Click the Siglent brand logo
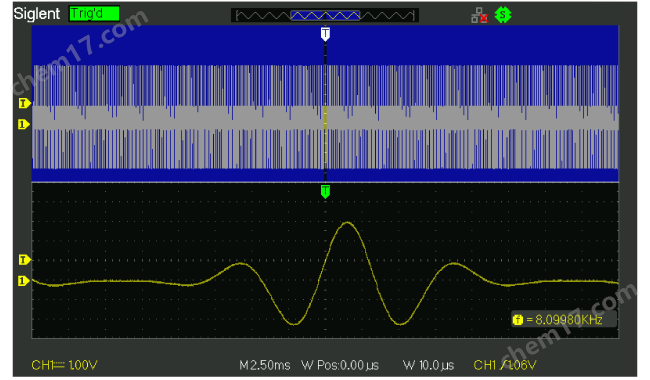This screenshot has width=650, height=380. pos(36,14)
